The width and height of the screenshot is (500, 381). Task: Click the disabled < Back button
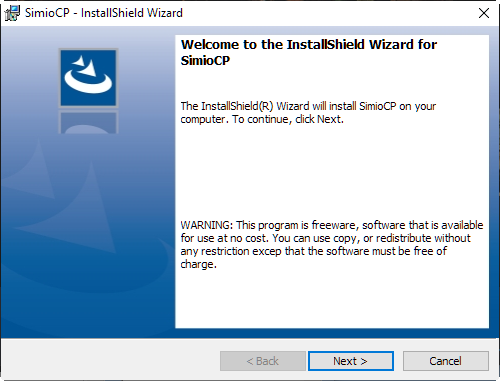(263, 361)
